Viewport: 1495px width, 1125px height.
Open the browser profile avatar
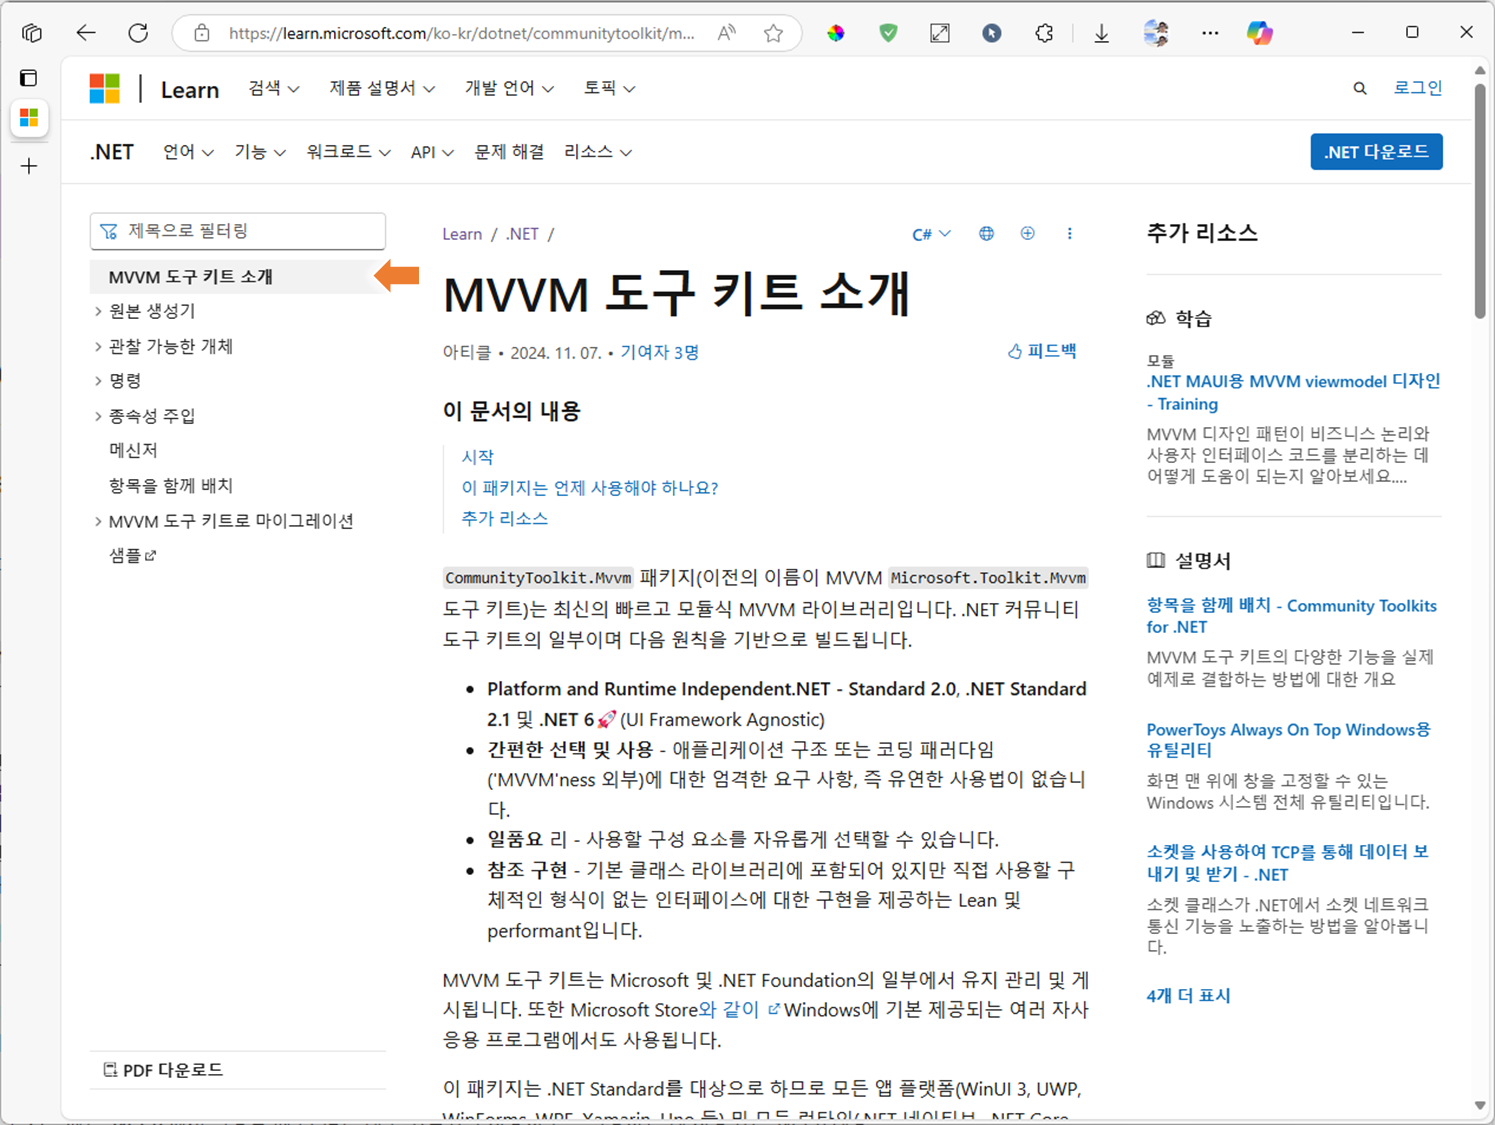pos(1156,33)
